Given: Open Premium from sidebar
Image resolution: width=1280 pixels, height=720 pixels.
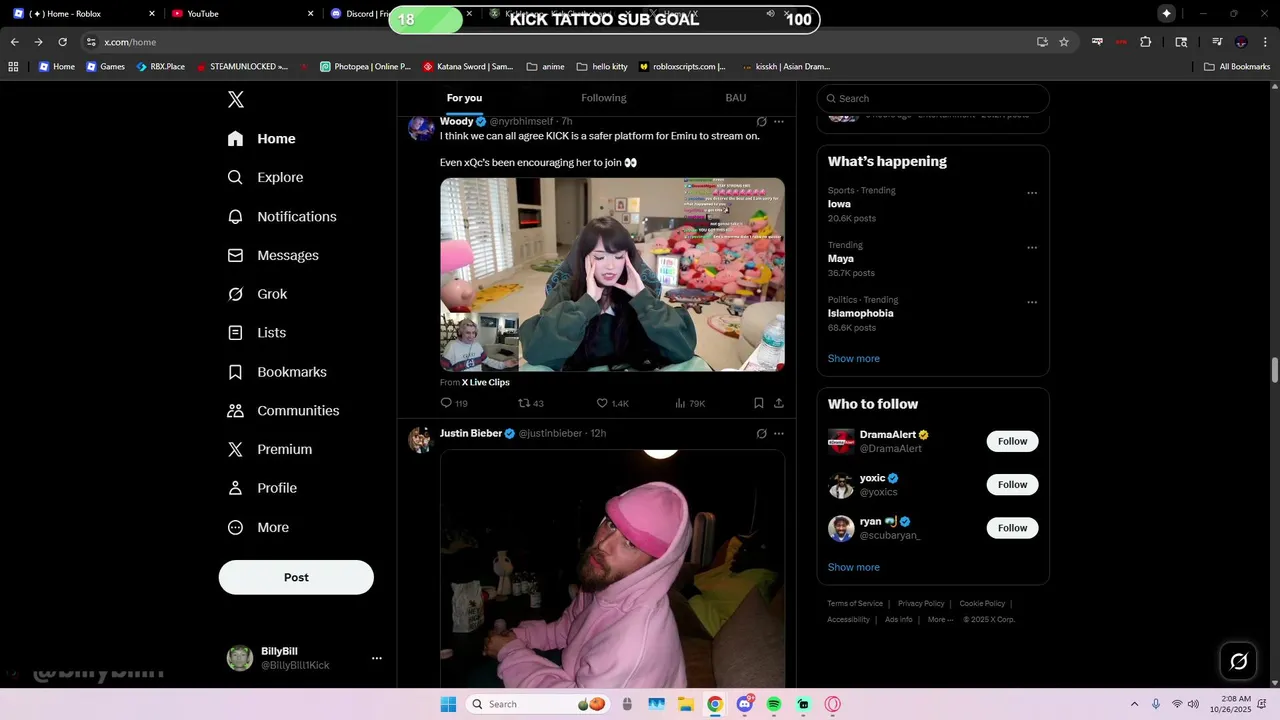Looking at the screenshot, I should point(270,450).
